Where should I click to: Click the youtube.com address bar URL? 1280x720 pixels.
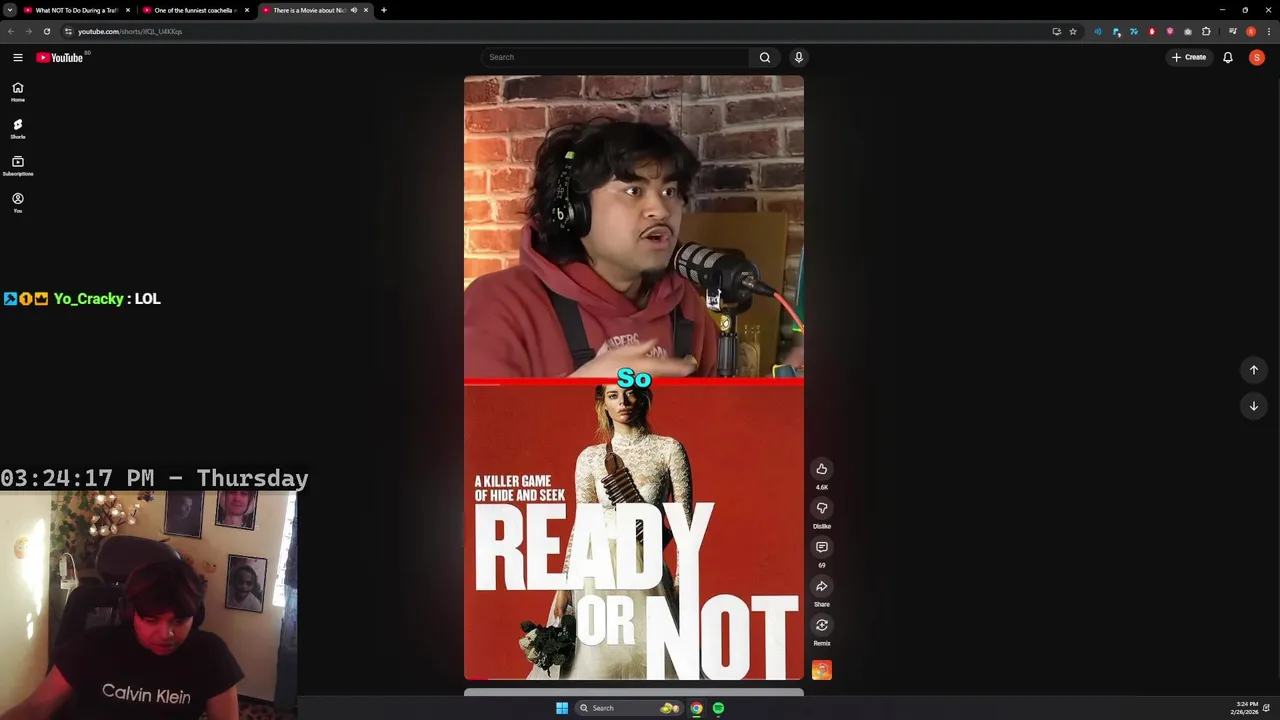click(130, 31)
